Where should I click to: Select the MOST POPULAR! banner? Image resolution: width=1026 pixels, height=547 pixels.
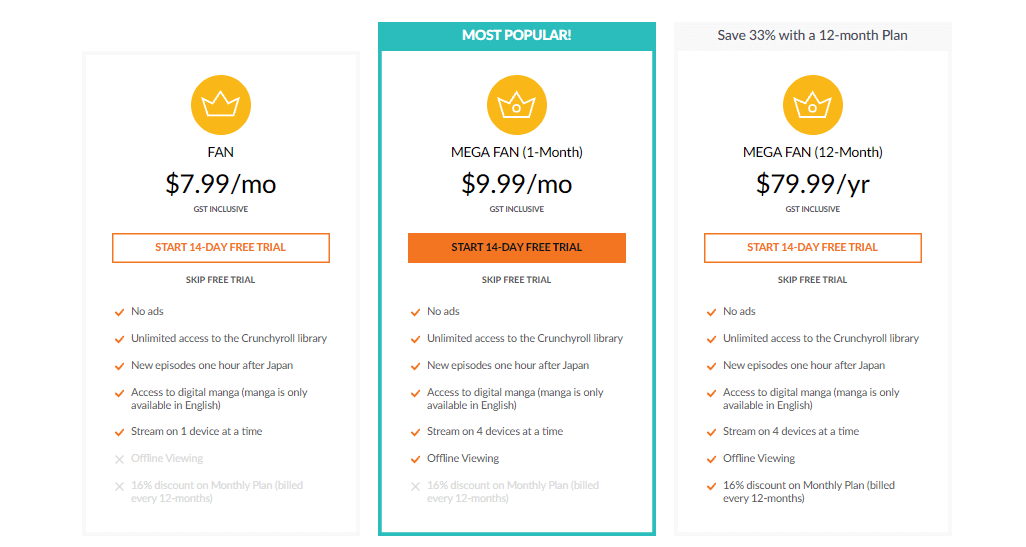point(517,35)
